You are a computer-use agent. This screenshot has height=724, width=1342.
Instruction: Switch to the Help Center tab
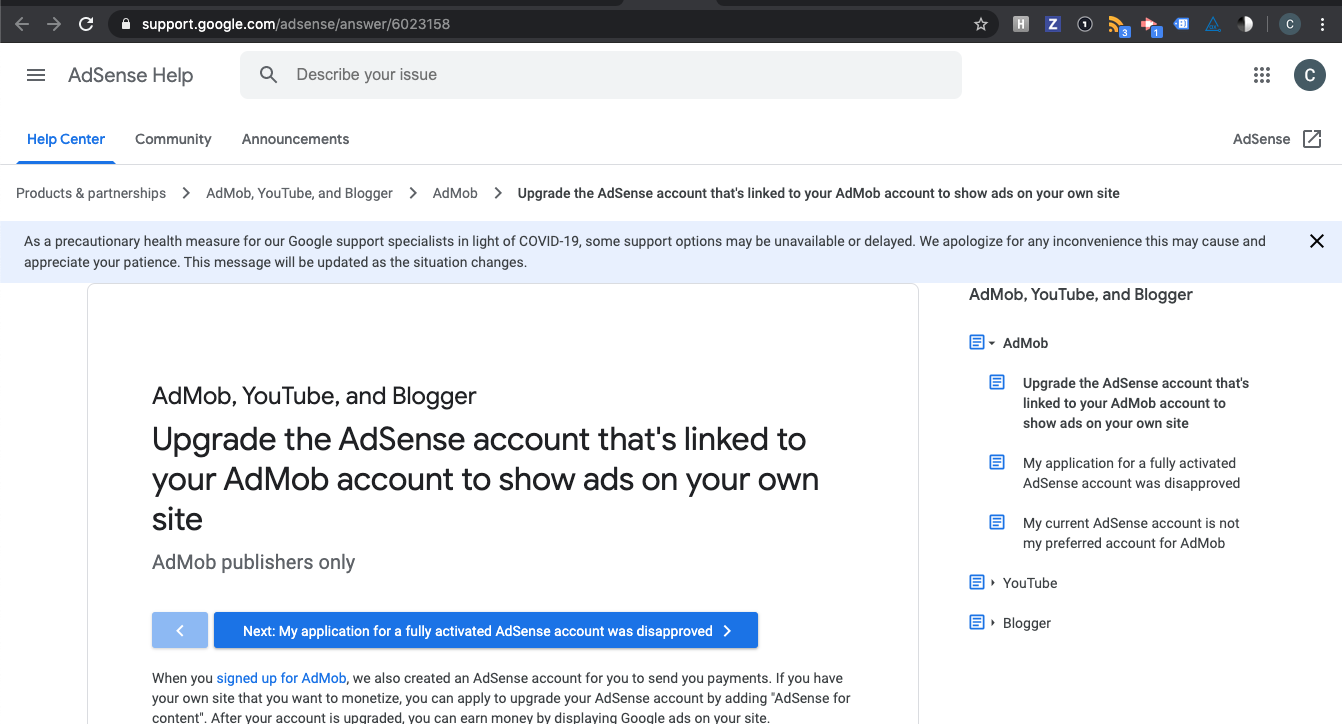tap(66, 139)
